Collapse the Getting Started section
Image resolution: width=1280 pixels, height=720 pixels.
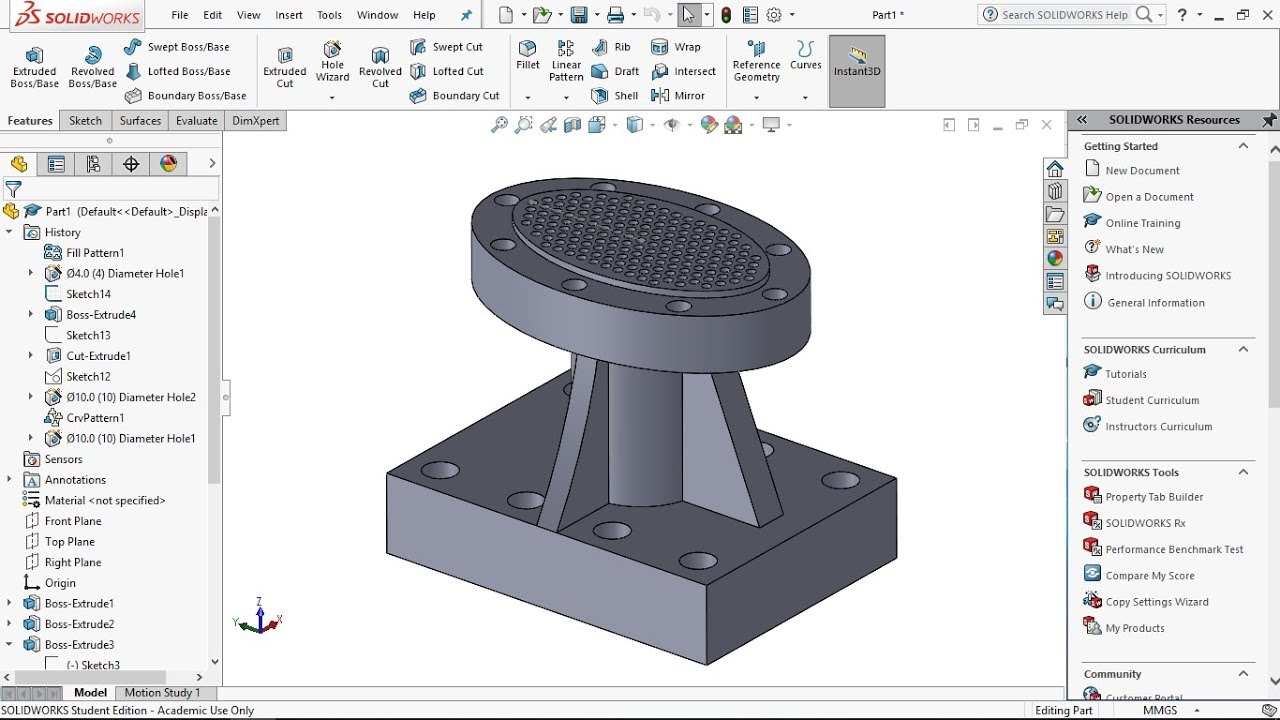point(1243,146)
